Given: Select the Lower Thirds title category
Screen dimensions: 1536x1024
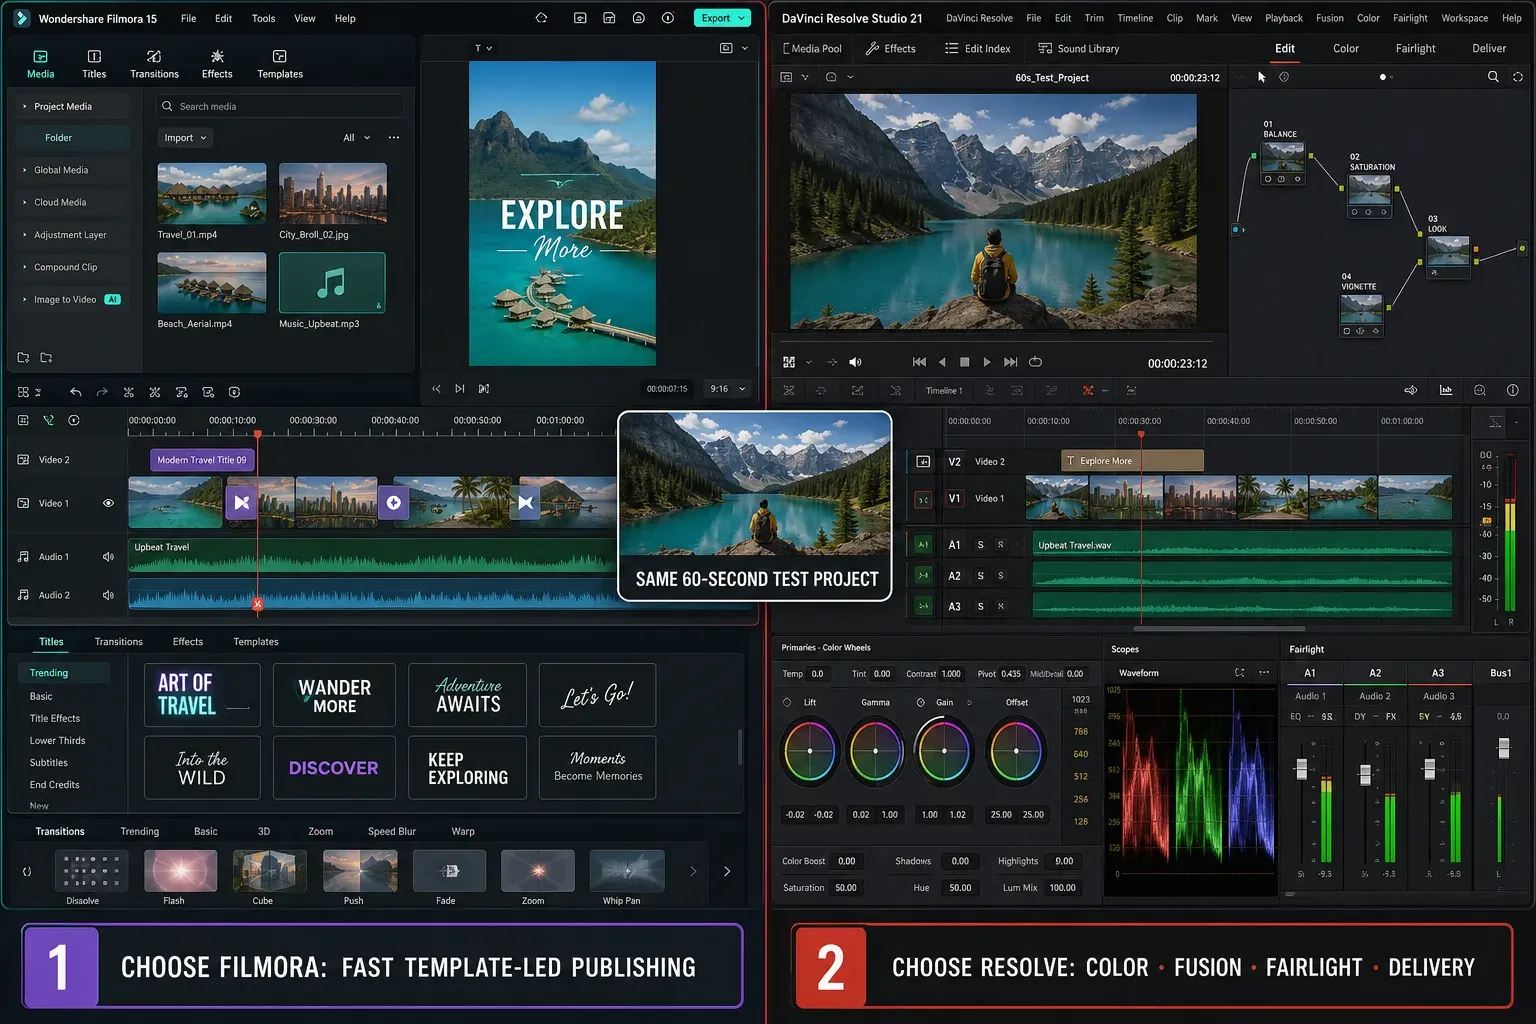Looking at the screenshot, I should click(x=57, y=741).
